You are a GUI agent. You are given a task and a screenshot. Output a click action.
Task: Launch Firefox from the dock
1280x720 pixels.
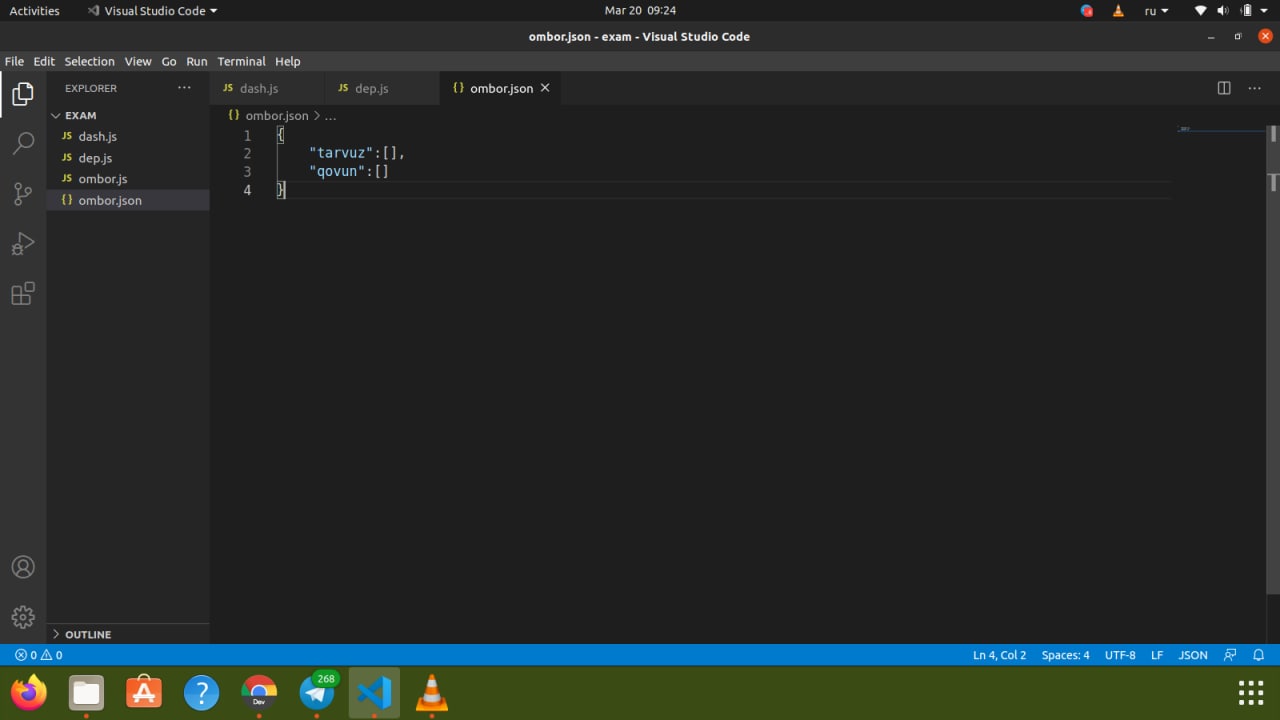28,692
